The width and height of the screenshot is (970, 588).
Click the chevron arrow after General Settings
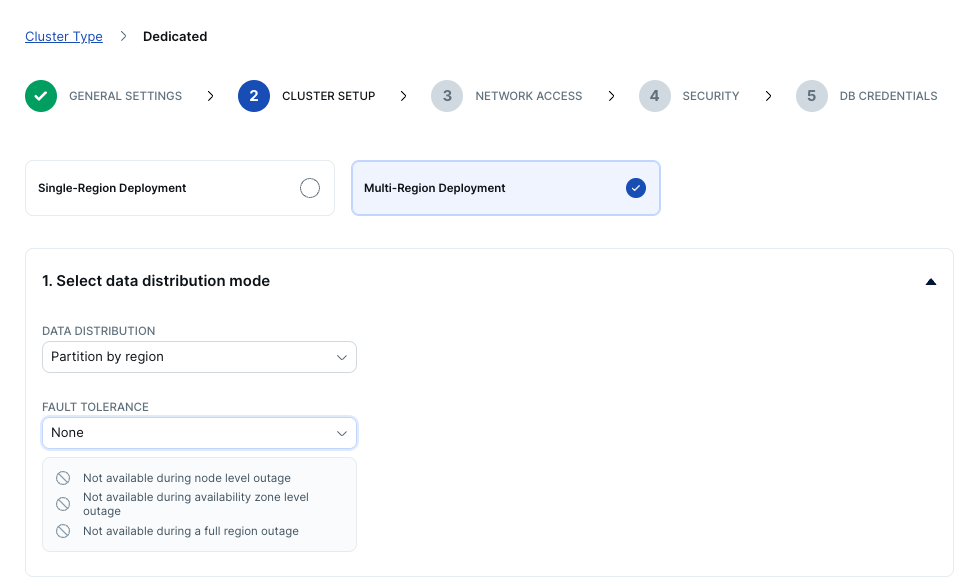(x=210, y=96)
